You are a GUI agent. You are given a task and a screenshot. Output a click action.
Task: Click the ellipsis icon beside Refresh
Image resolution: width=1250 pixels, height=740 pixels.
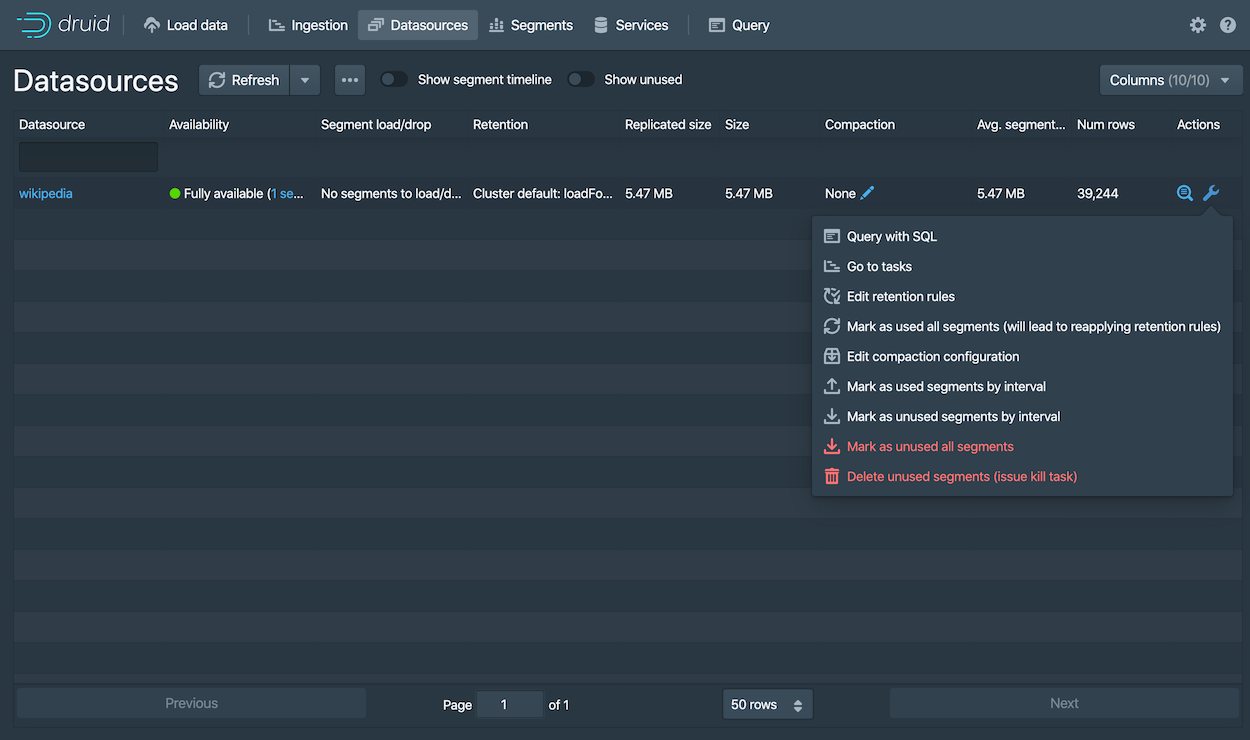tap(349, 79)
